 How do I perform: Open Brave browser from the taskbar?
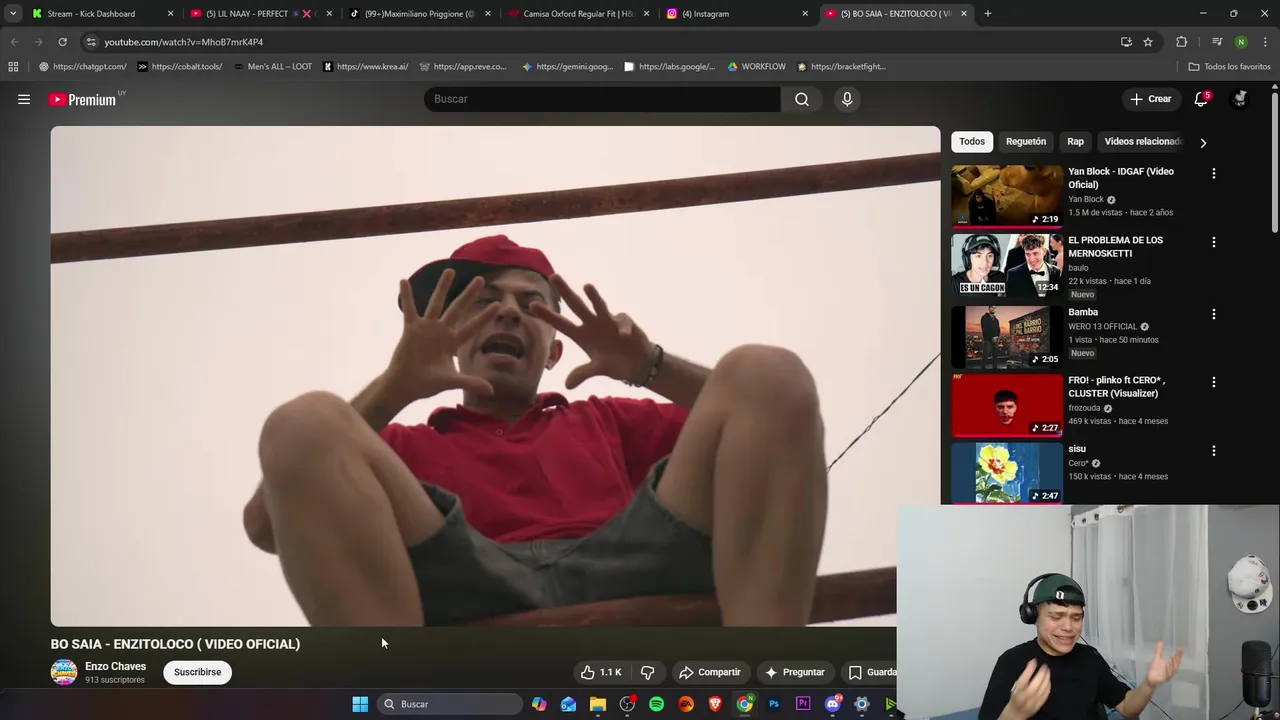(715, 704)
